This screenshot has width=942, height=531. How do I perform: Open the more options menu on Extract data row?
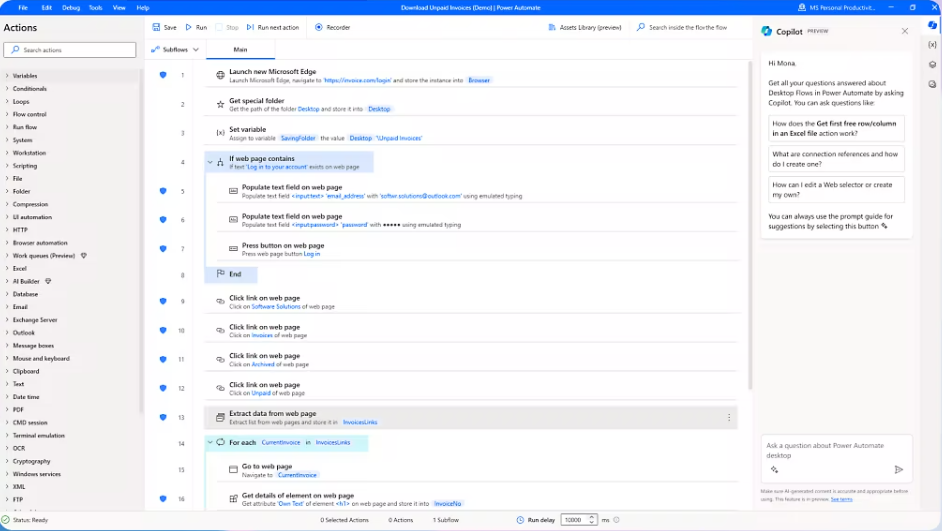[729, 417]
